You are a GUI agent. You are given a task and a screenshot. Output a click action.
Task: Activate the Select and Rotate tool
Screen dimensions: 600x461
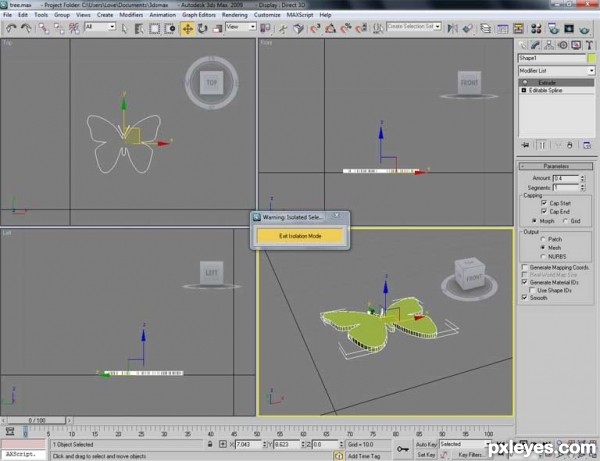point(202,29)
